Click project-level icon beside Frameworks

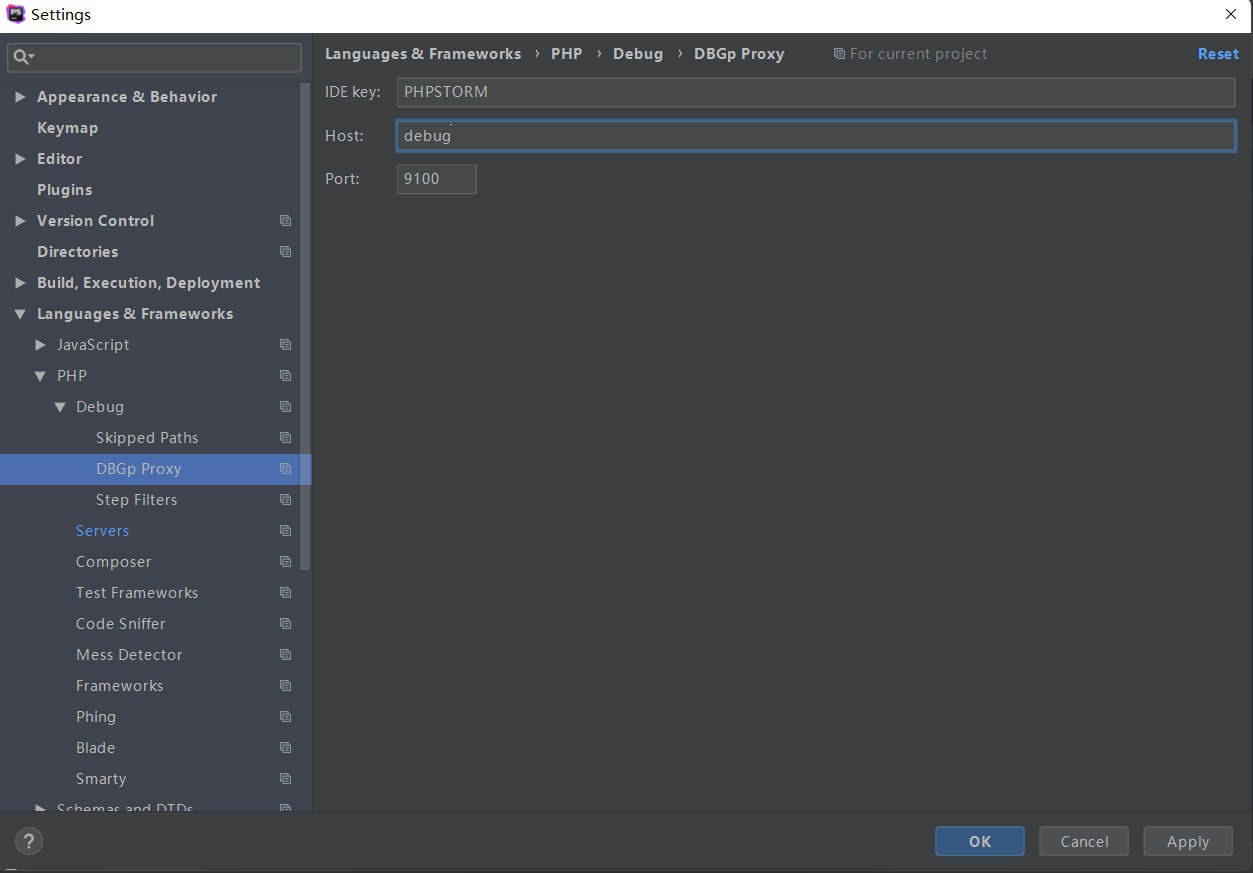(286, 686)
